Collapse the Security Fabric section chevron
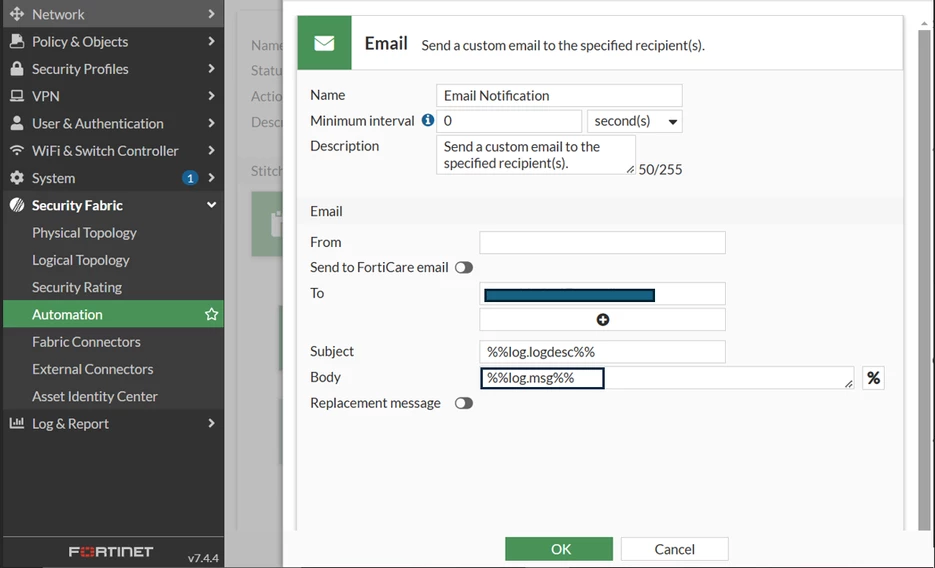The height and width of the screenshot is (568, 935). pyautogui.click(x=211, y=205)
